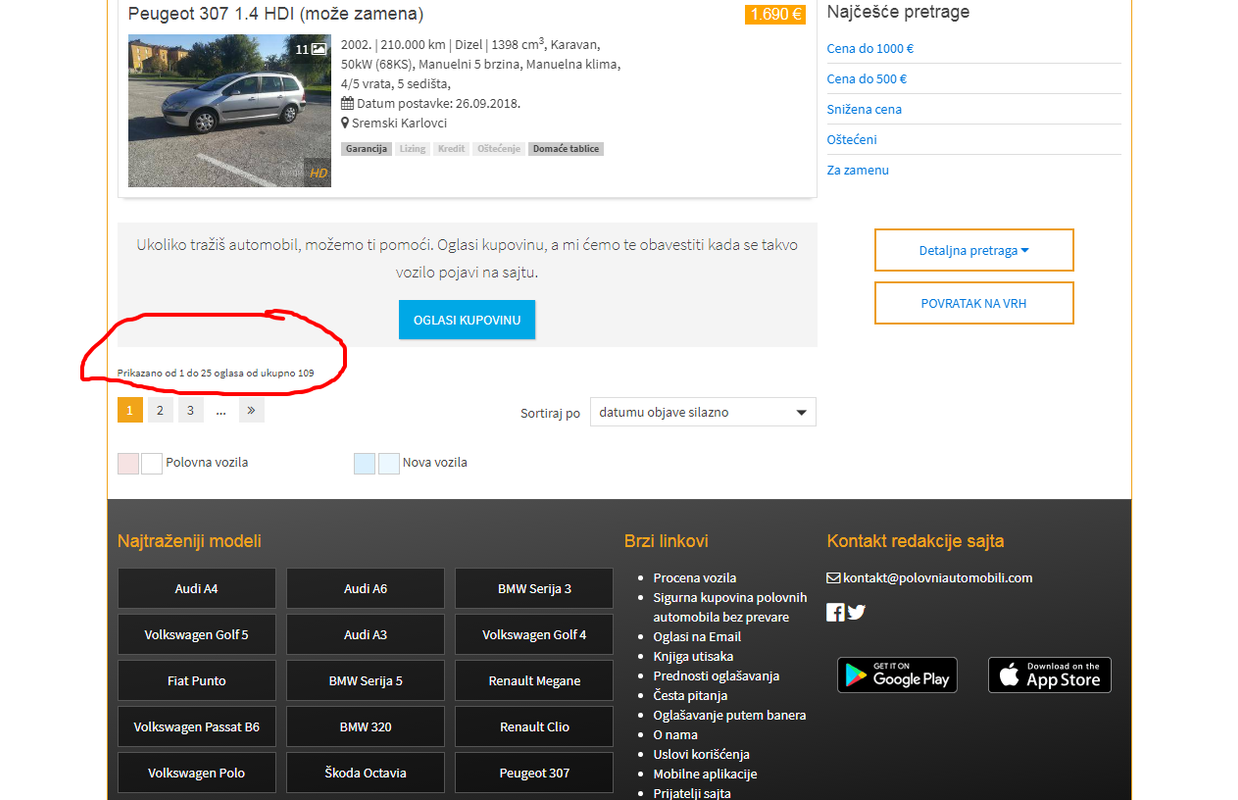Open Knjiga utisaka link
1238x800 pixels.
pos(693,656)
